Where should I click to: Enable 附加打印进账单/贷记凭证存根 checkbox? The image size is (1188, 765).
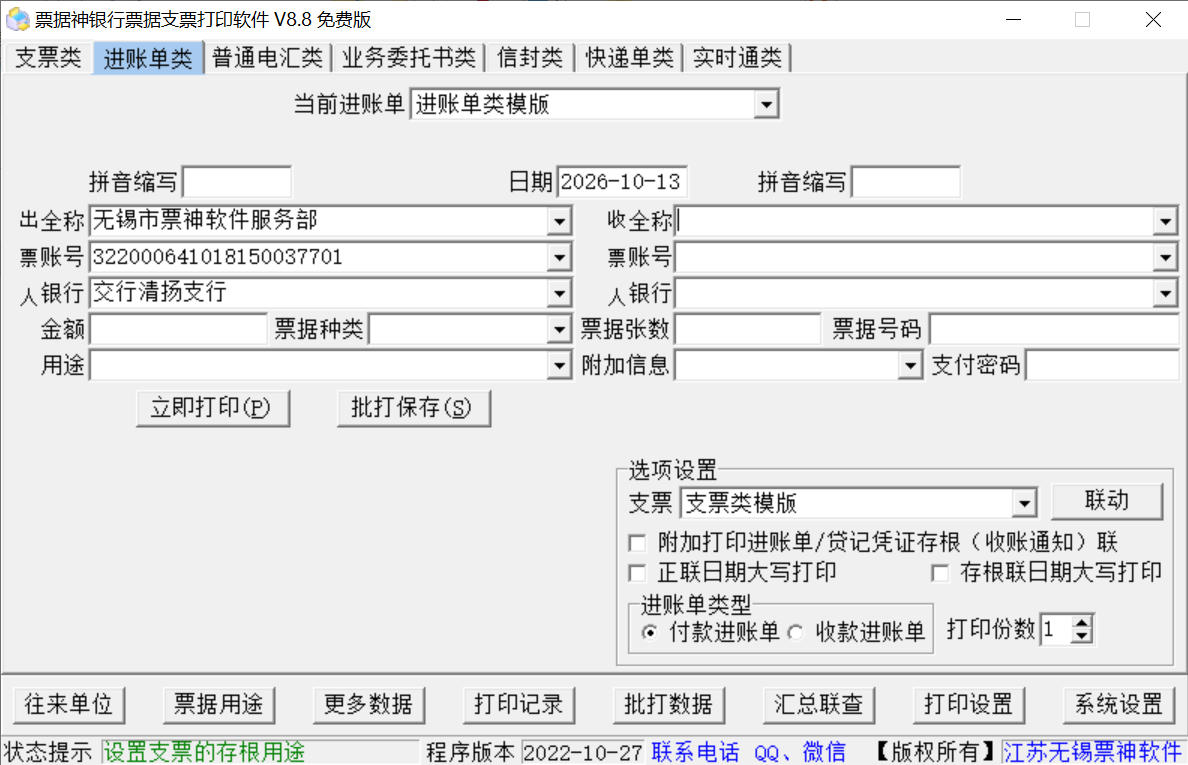pyautogui.click(x=638, y=543)
